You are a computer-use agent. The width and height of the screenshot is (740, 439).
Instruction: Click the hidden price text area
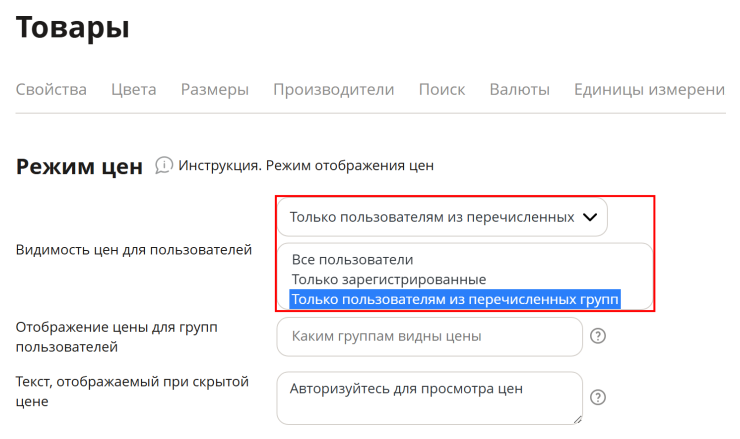point(429,398)
